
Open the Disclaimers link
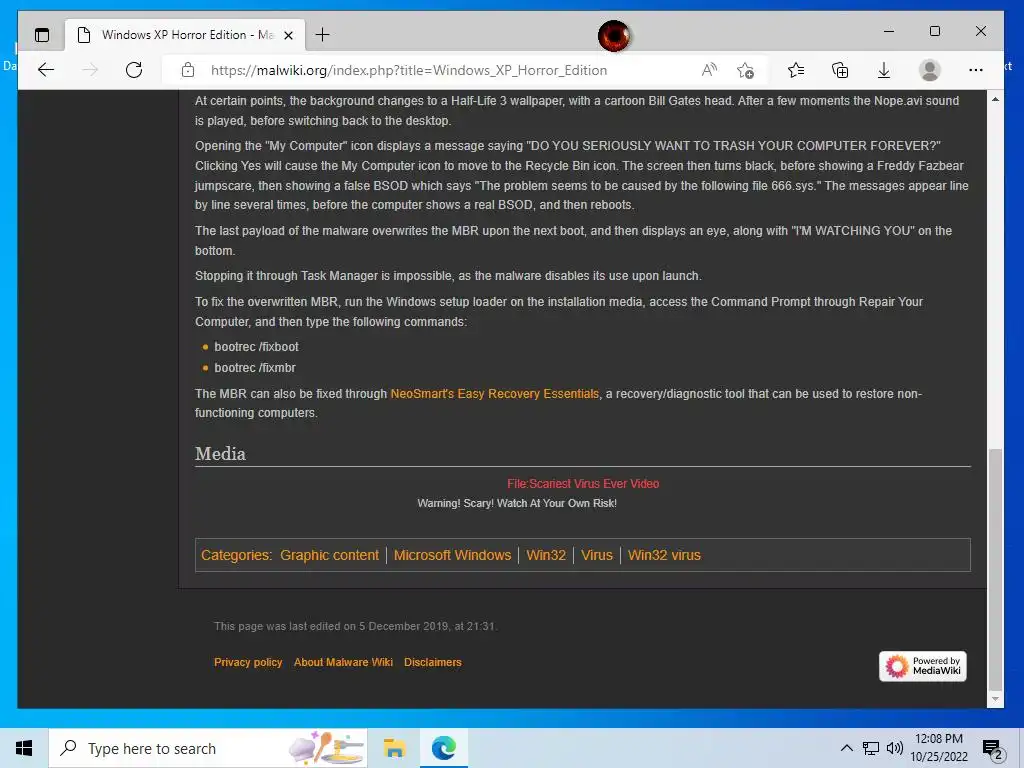coord(433,662)
